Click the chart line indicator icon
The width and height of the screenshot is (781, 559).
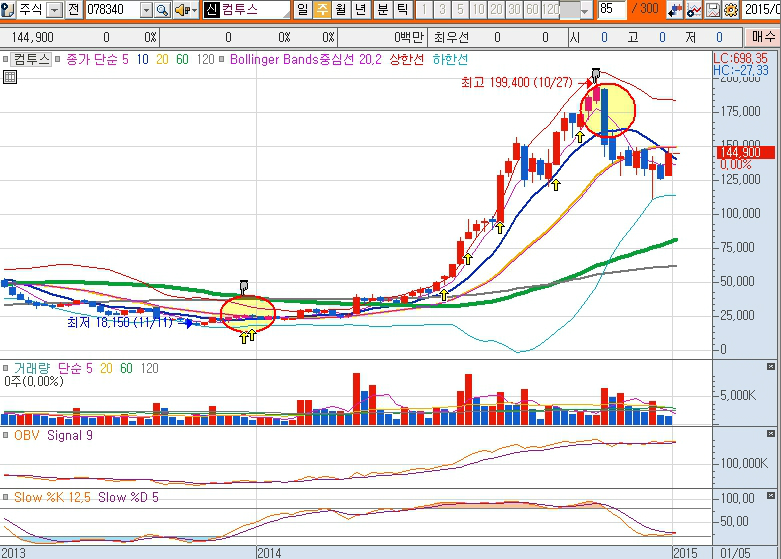(694, 9)
